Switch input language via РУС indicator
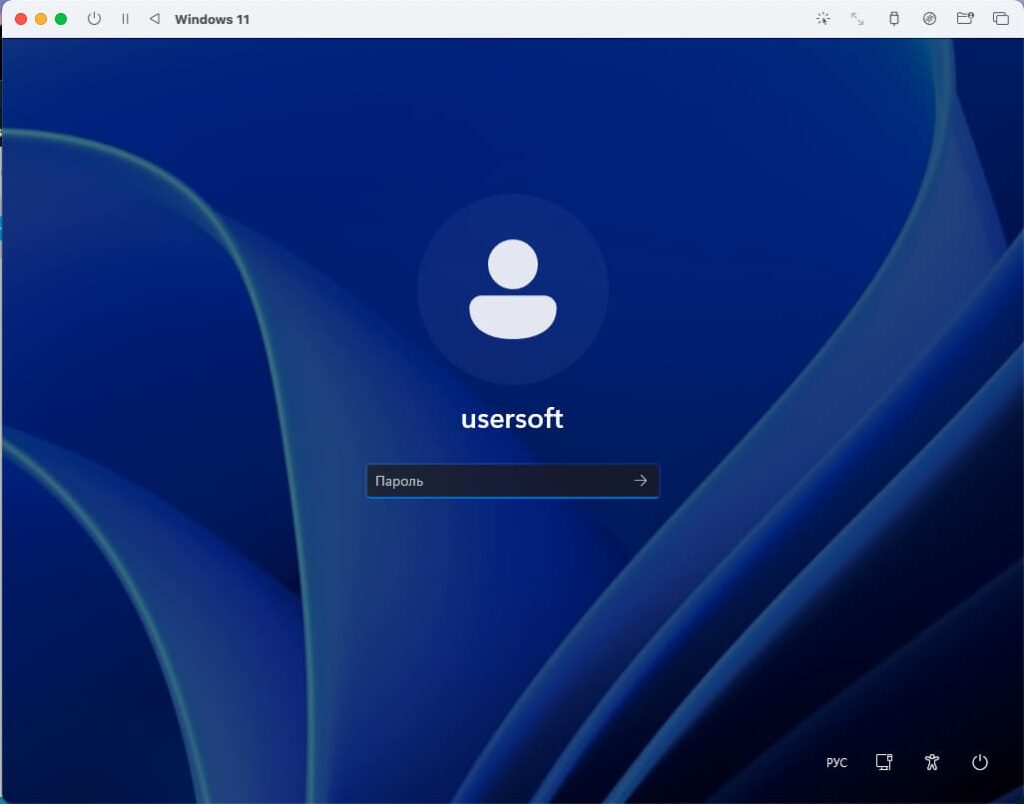The height and width of the screenshot is (804, 1024). pyautogui.click(x=836, y=763)
